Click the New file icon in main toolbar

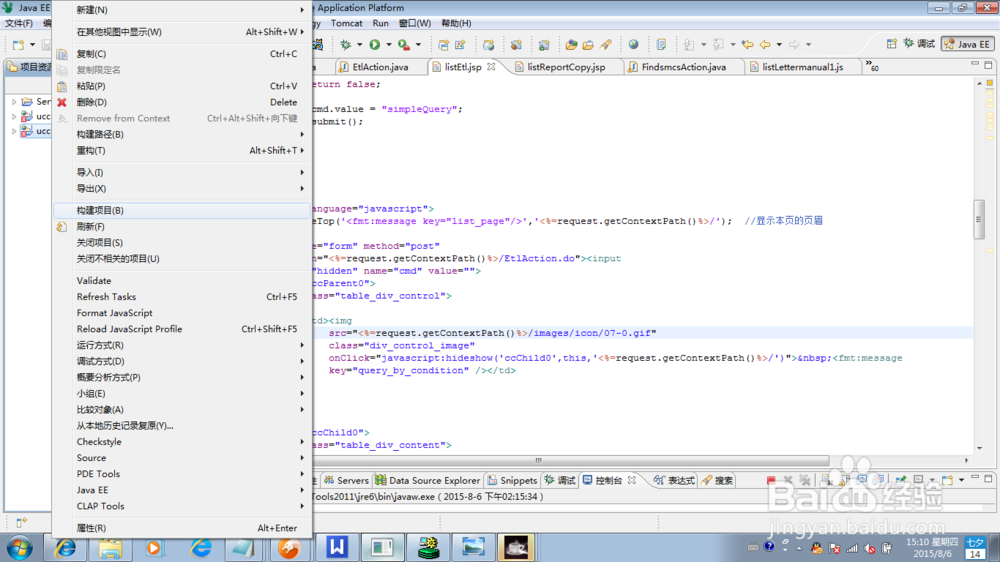(18, 45)
